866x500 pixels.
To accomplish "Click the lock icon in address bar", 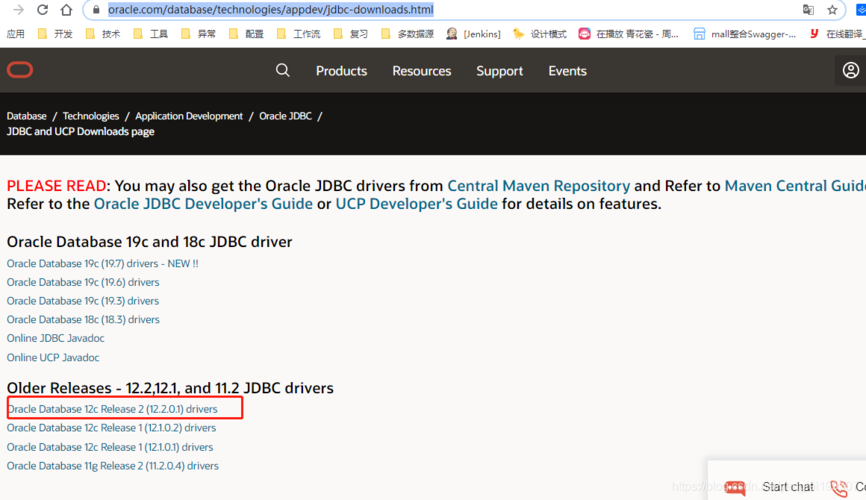I will [x=96, y=10].
